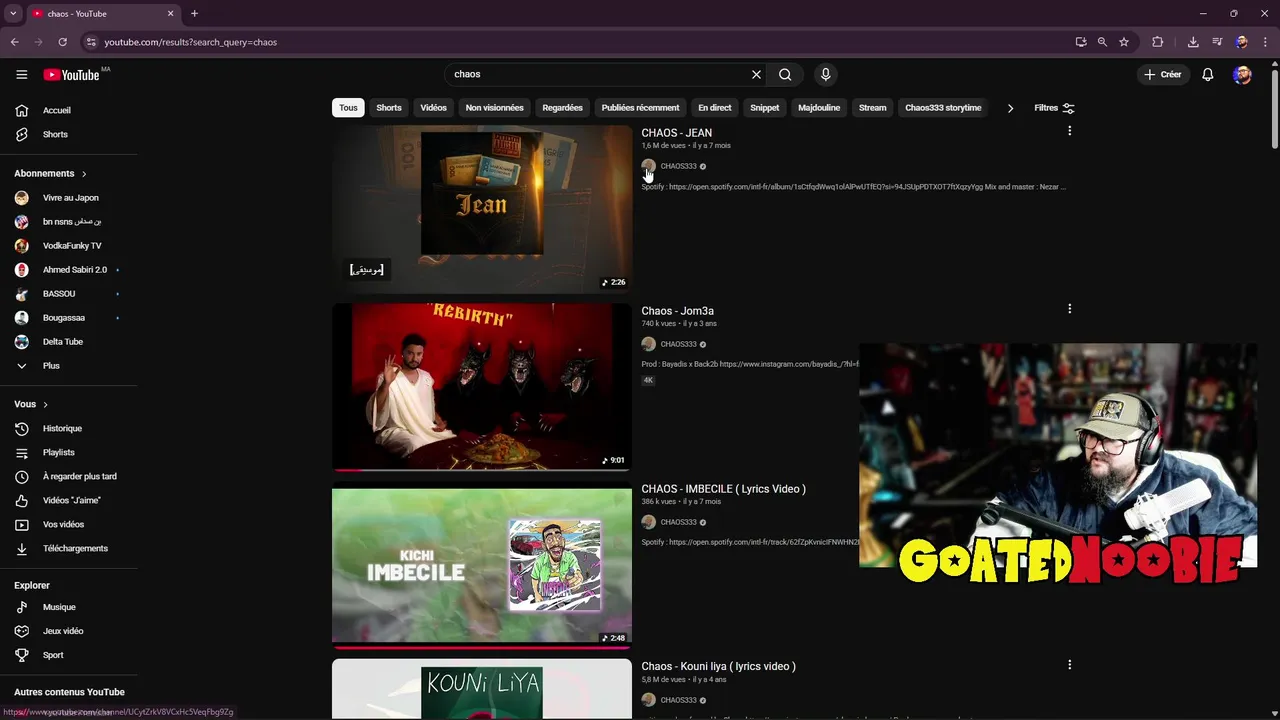Viewport: 1280px width, 720px height.
Task: Open options menu for Chaos - Jom3a
Action: 1069,309
